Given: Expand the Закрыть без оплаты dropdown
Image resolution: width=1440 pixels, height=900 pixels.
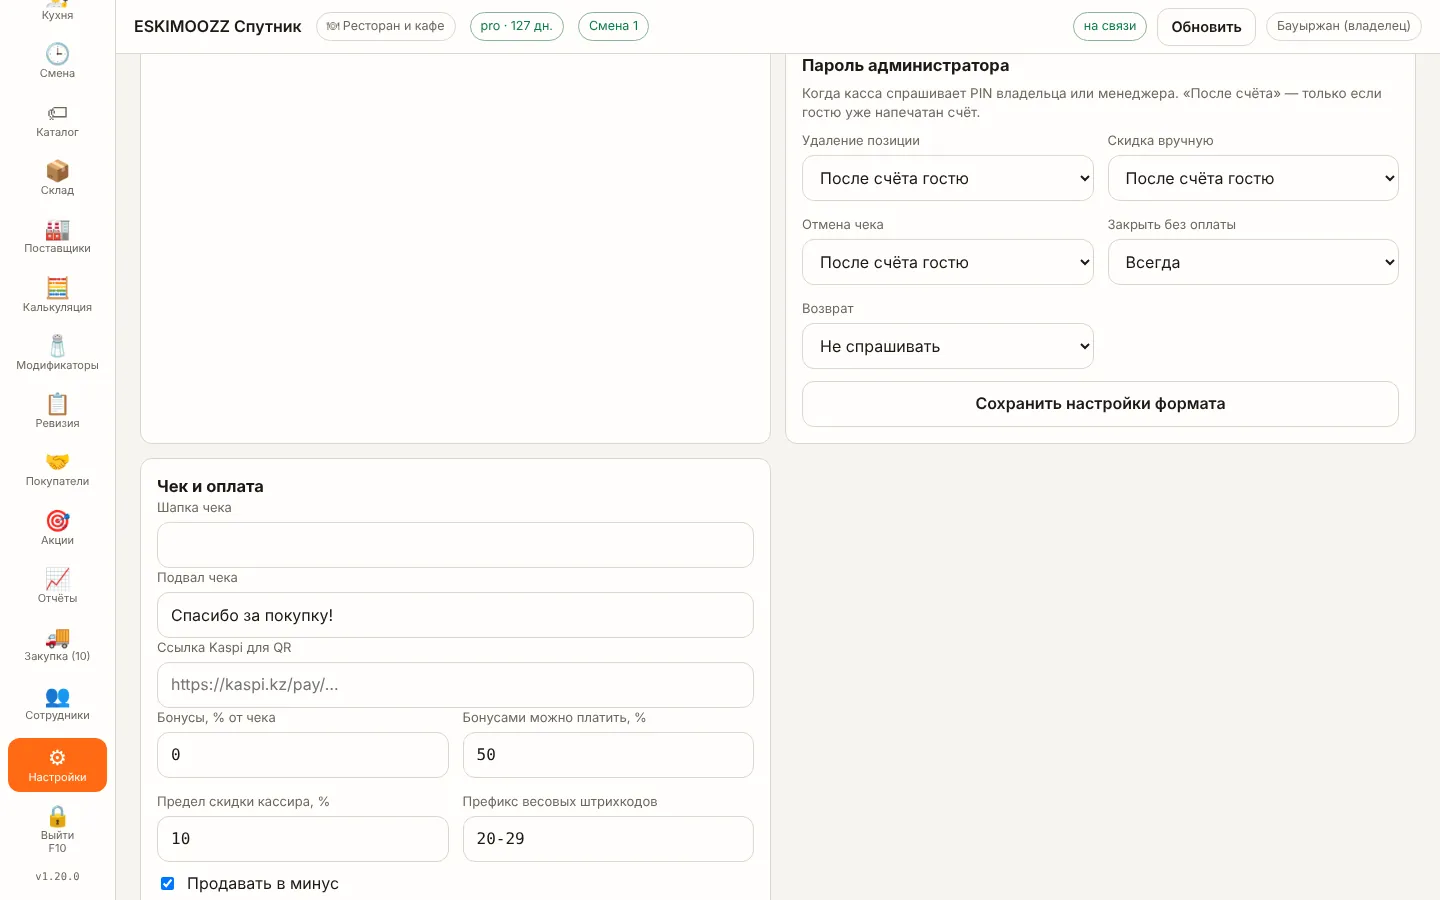Looking at the screenshot, I should click(1253, 262).
